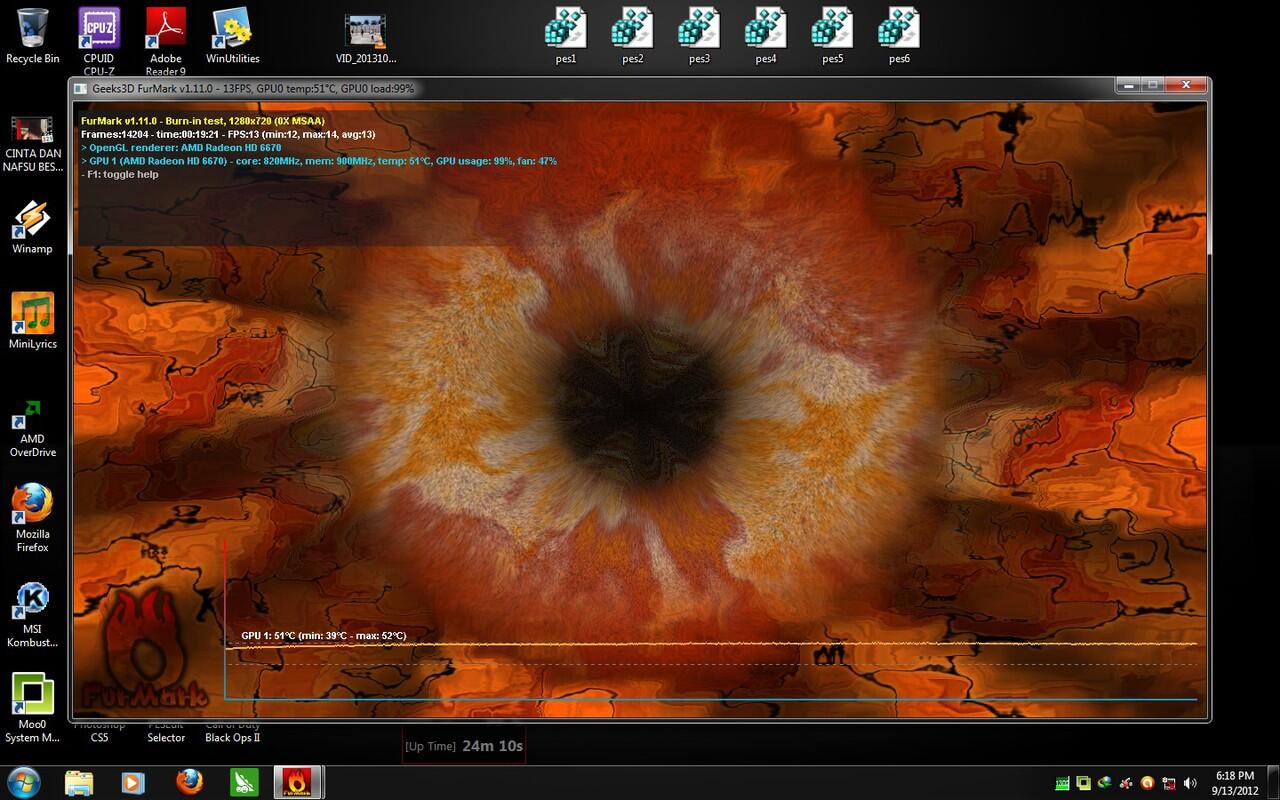Launch the Winamp desktop shortcut
Viewport: 1280px width, 800px height.
pos(32,227)
